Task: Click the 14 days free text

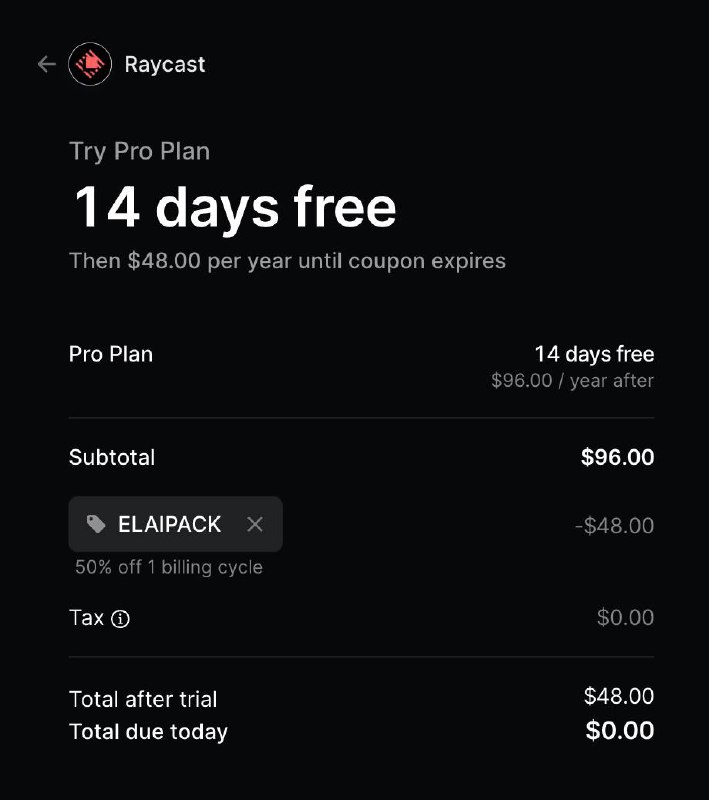Action: click(234, 207)
